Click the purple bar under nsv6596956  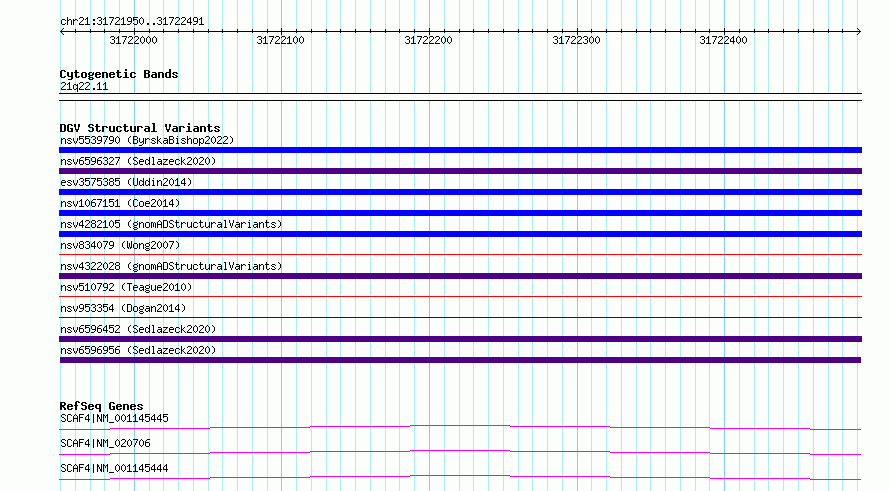pyautogui.click(x=460, y=360)
